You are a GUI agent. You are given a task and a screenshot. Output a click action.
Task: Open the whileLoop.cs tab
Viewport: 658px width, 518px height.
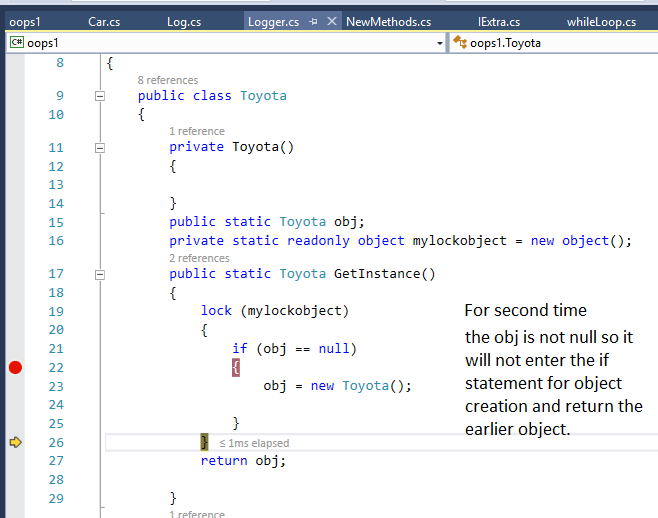601,21
